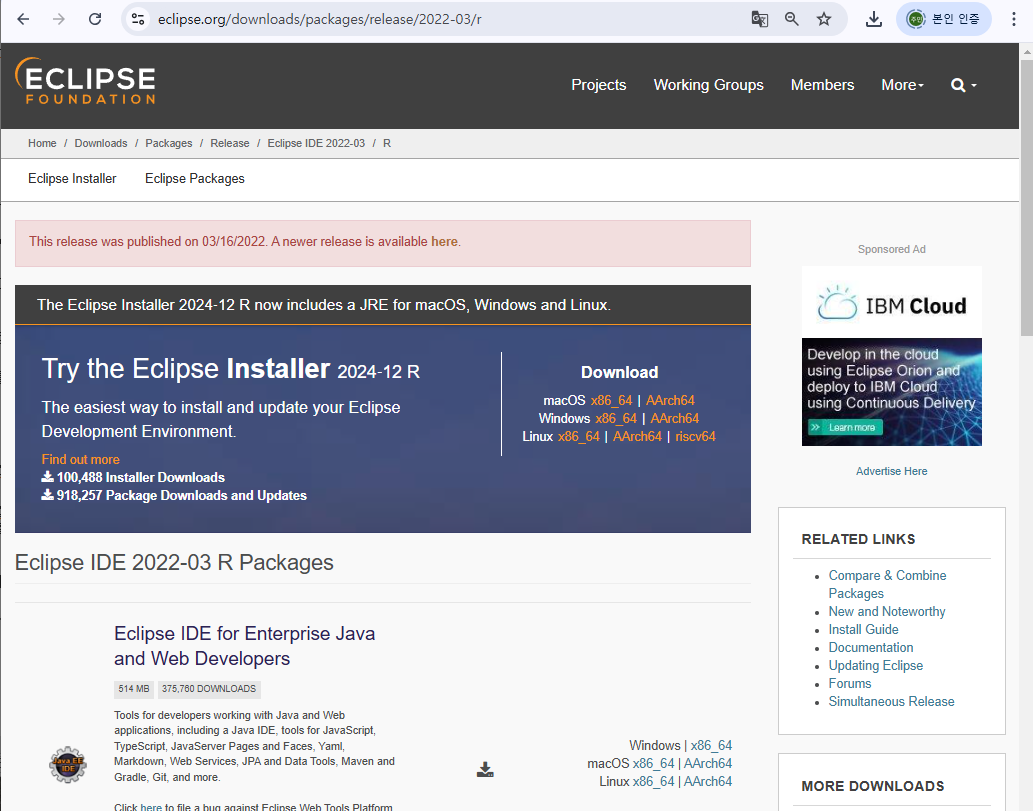Open New and Noteworthy link
Image resolution: width=1033 pixels, height=811 pixels.
coord(887,611)
